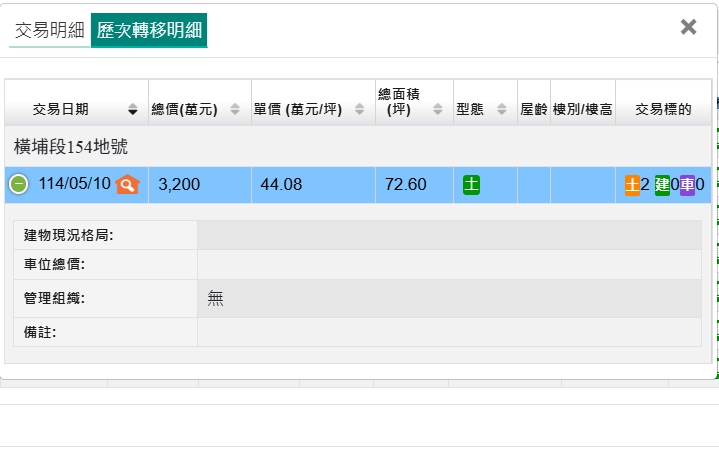Image resolution: width=719 pixels, height=462 pixels.
Task: Click the 樓別/樓高 column header
Action: pyautogui.click(x=581, y=109)
